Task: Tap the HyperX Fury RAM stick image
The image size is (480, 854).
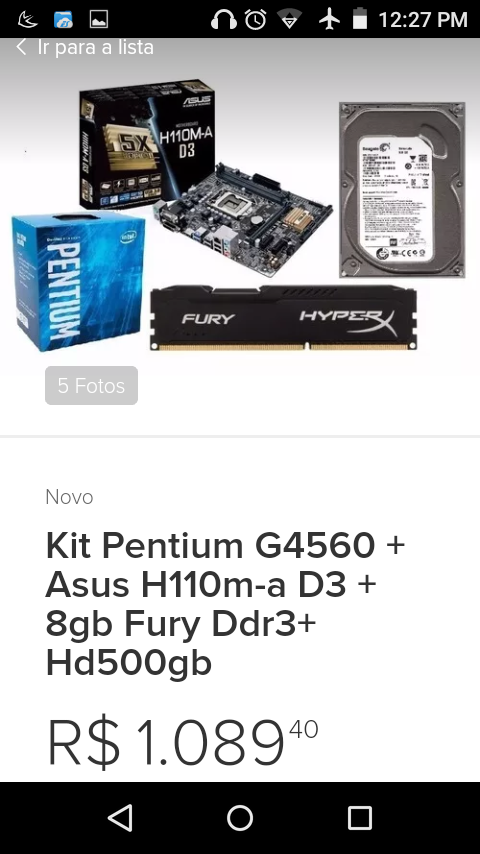Action: click(x=283, y=318)
